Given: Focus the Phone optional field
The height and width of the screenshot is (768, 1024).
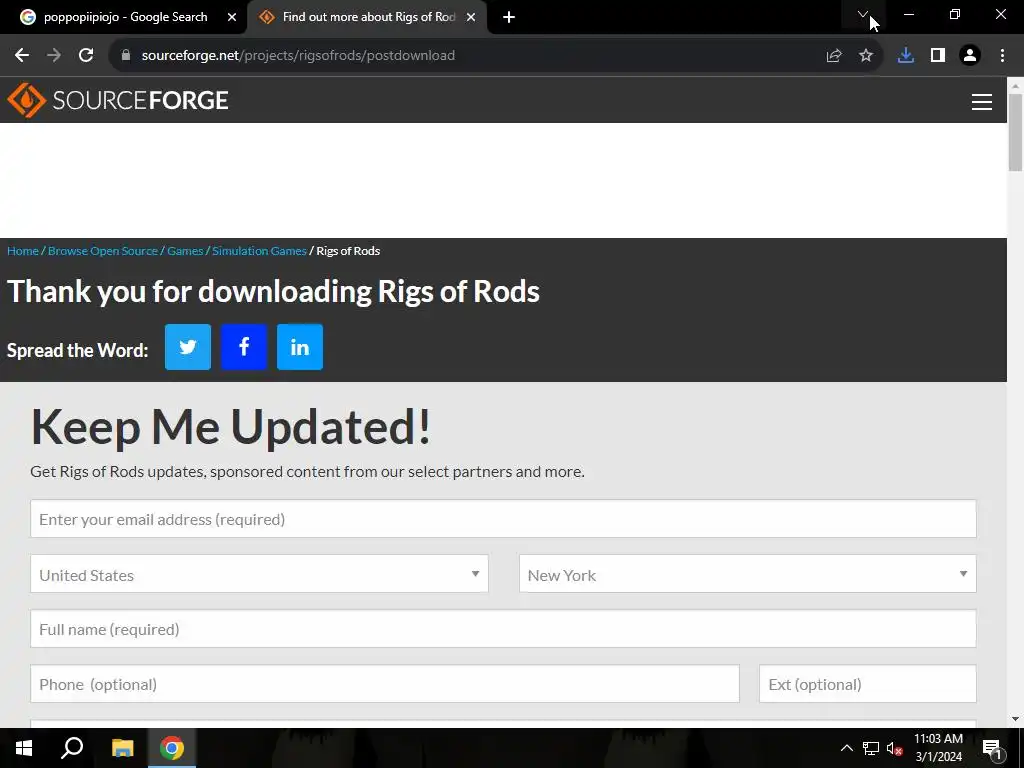Looking at the screenshot, I should 385,684.
